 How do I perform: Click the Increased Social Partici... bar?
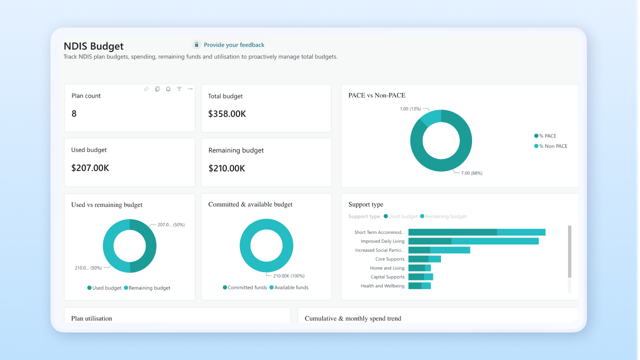[439, 250]
